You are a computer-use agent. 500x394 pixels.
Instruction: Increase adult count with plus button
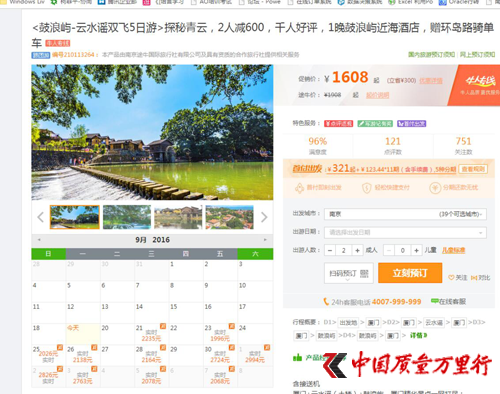[357, 250]
